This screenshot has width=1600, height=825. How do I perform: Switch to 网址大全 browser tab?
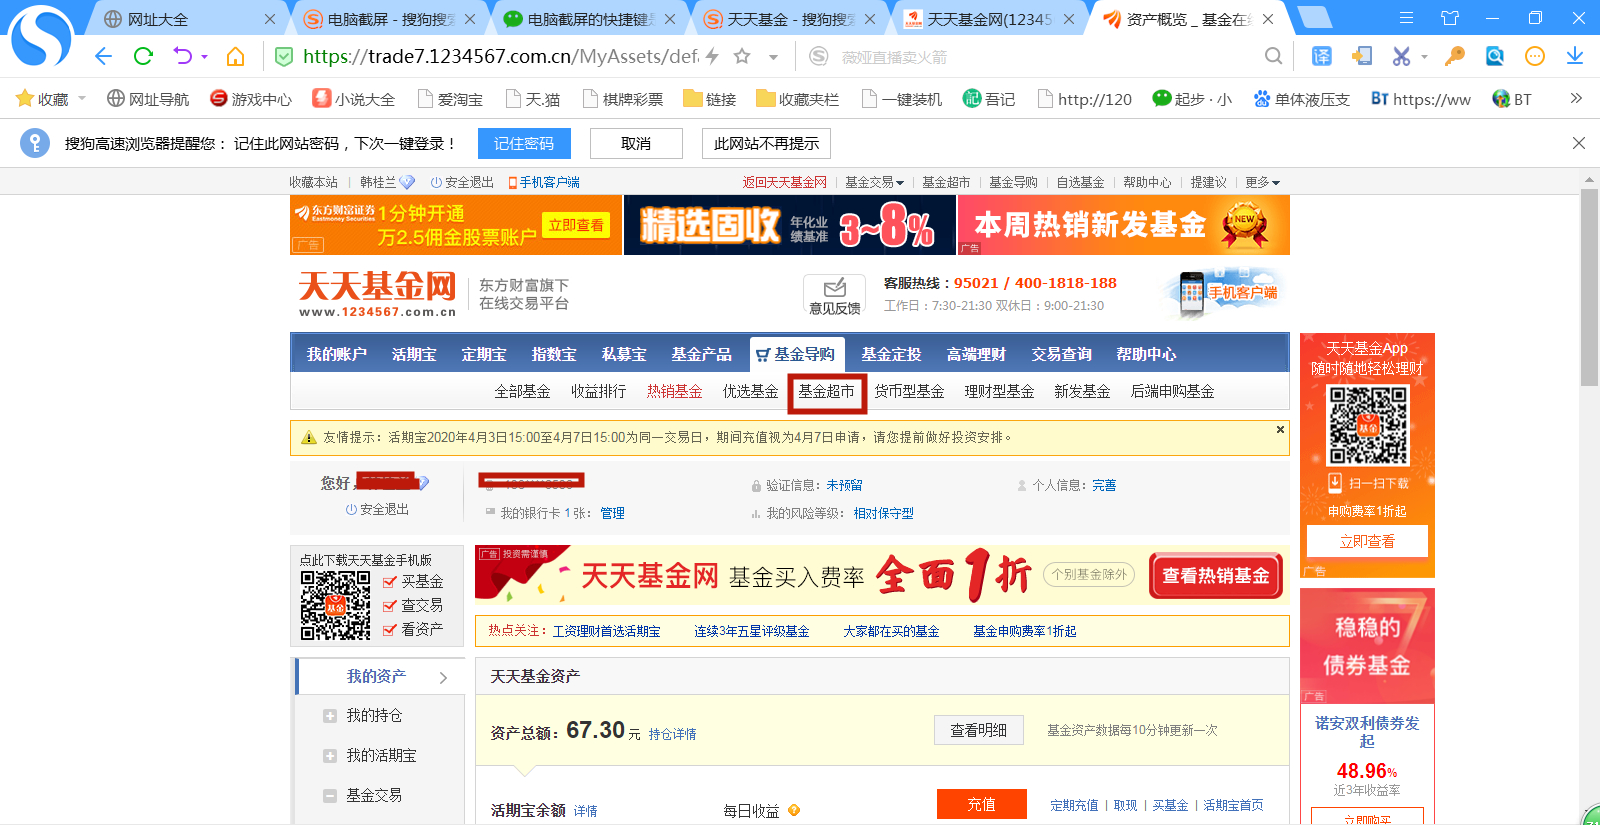(x=190, y=19)
